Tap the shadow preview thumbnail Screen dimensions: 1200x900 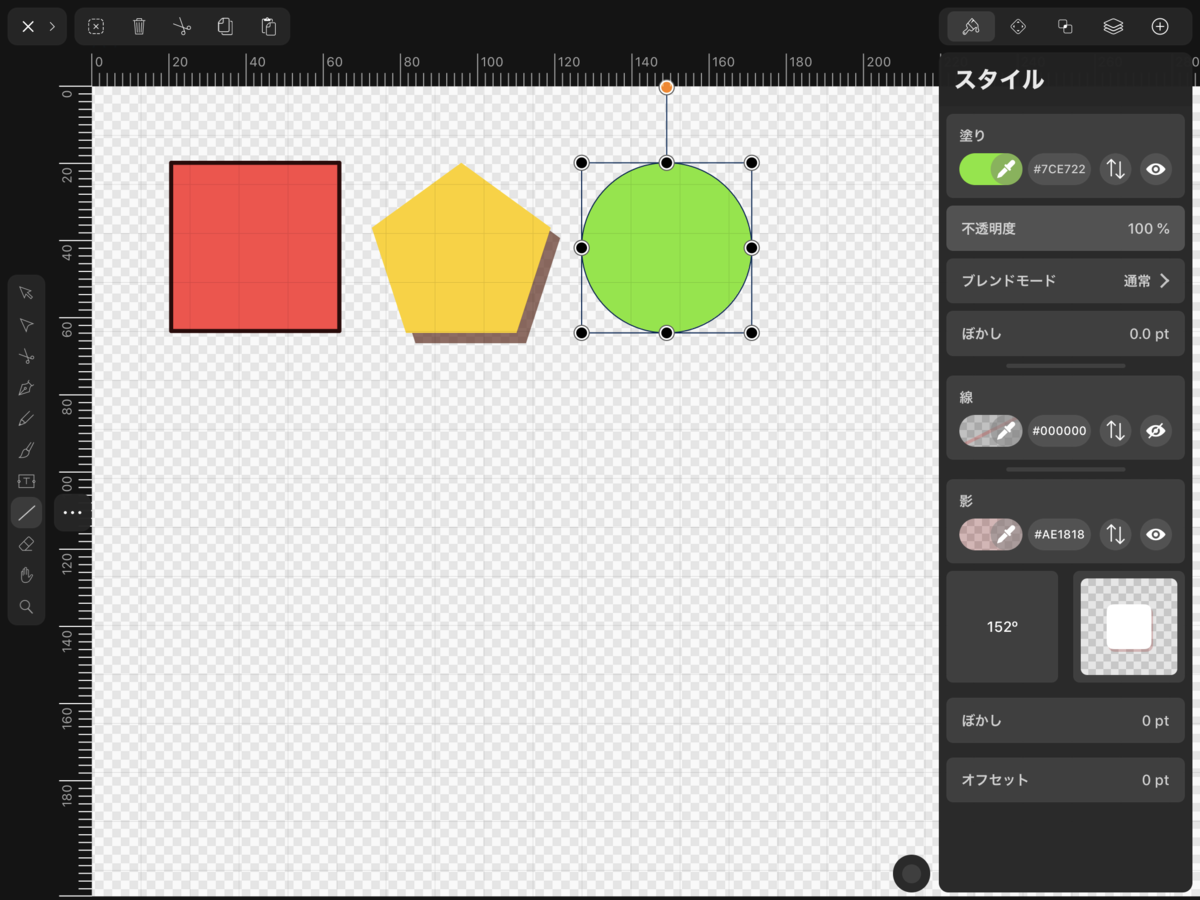tap(1129, 627)
